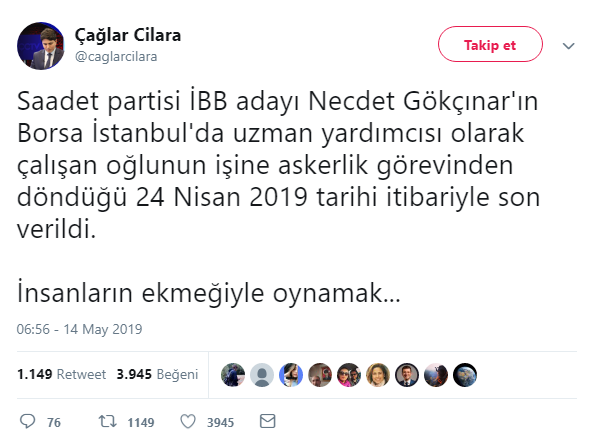The image size is (613, 444).
Task: Select the first liker avatar in row
Action: (233, 375)
